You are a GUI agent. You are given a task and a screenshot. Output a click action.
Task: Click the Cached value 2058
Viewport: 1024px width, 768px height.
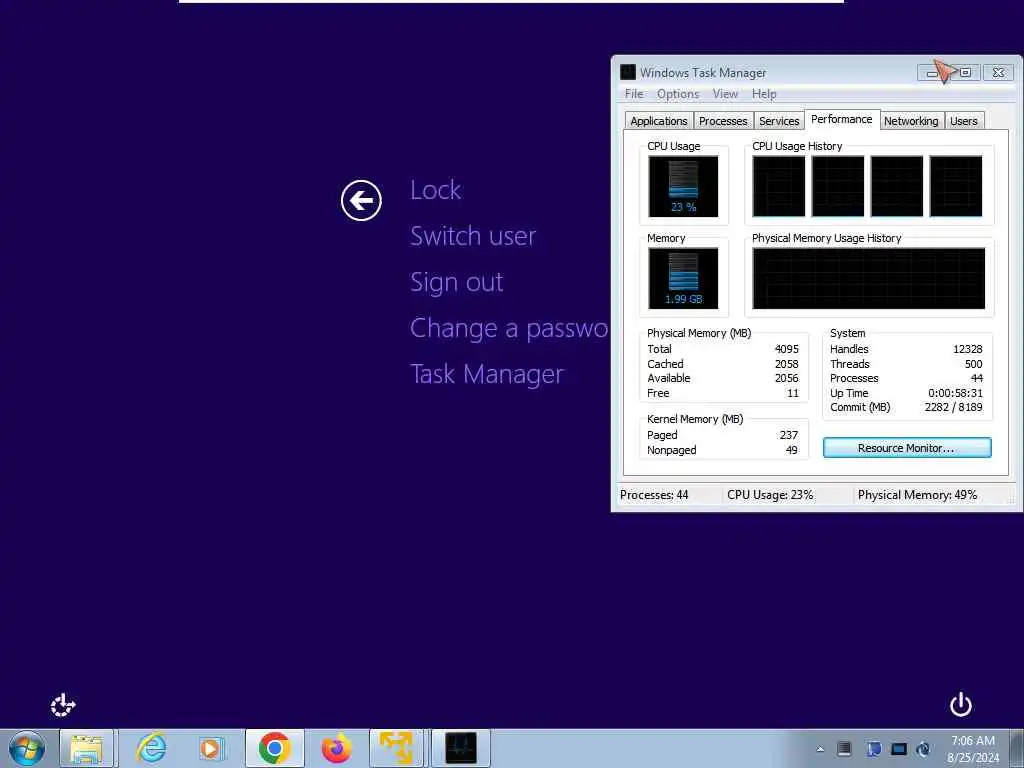click(786, 364)
